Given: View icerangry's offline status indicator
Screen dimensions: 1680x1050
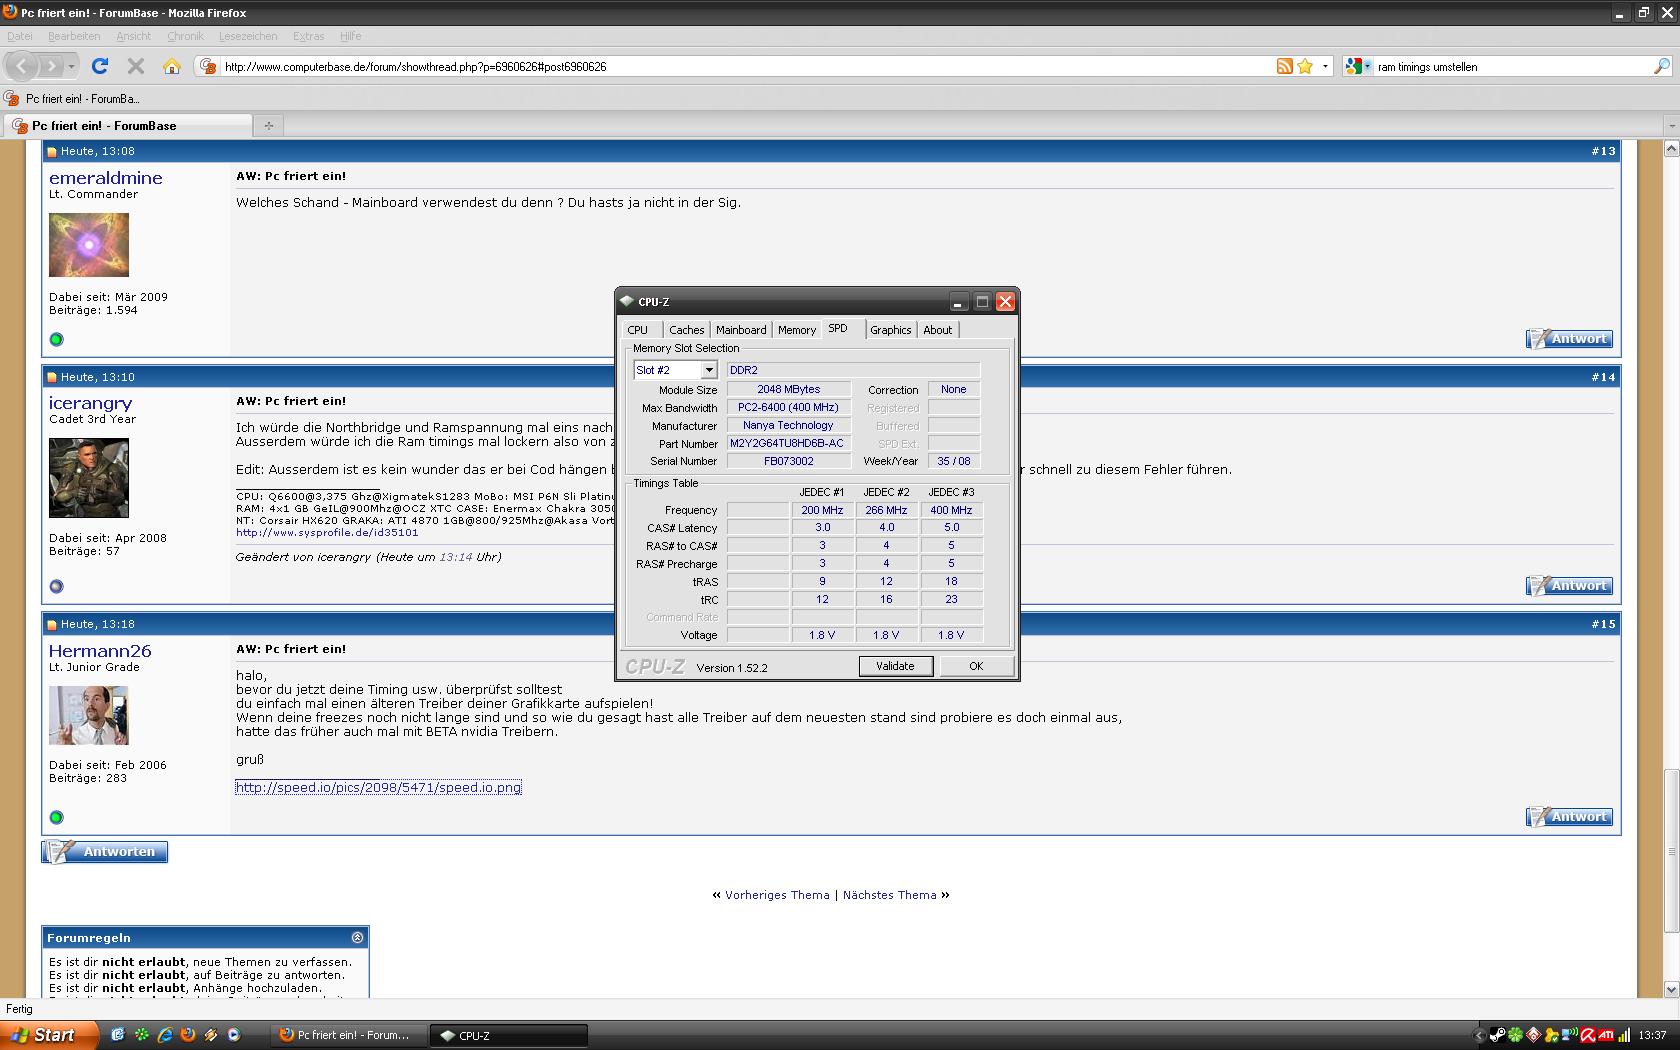Looking at the screenshot, I should point(56,586).
